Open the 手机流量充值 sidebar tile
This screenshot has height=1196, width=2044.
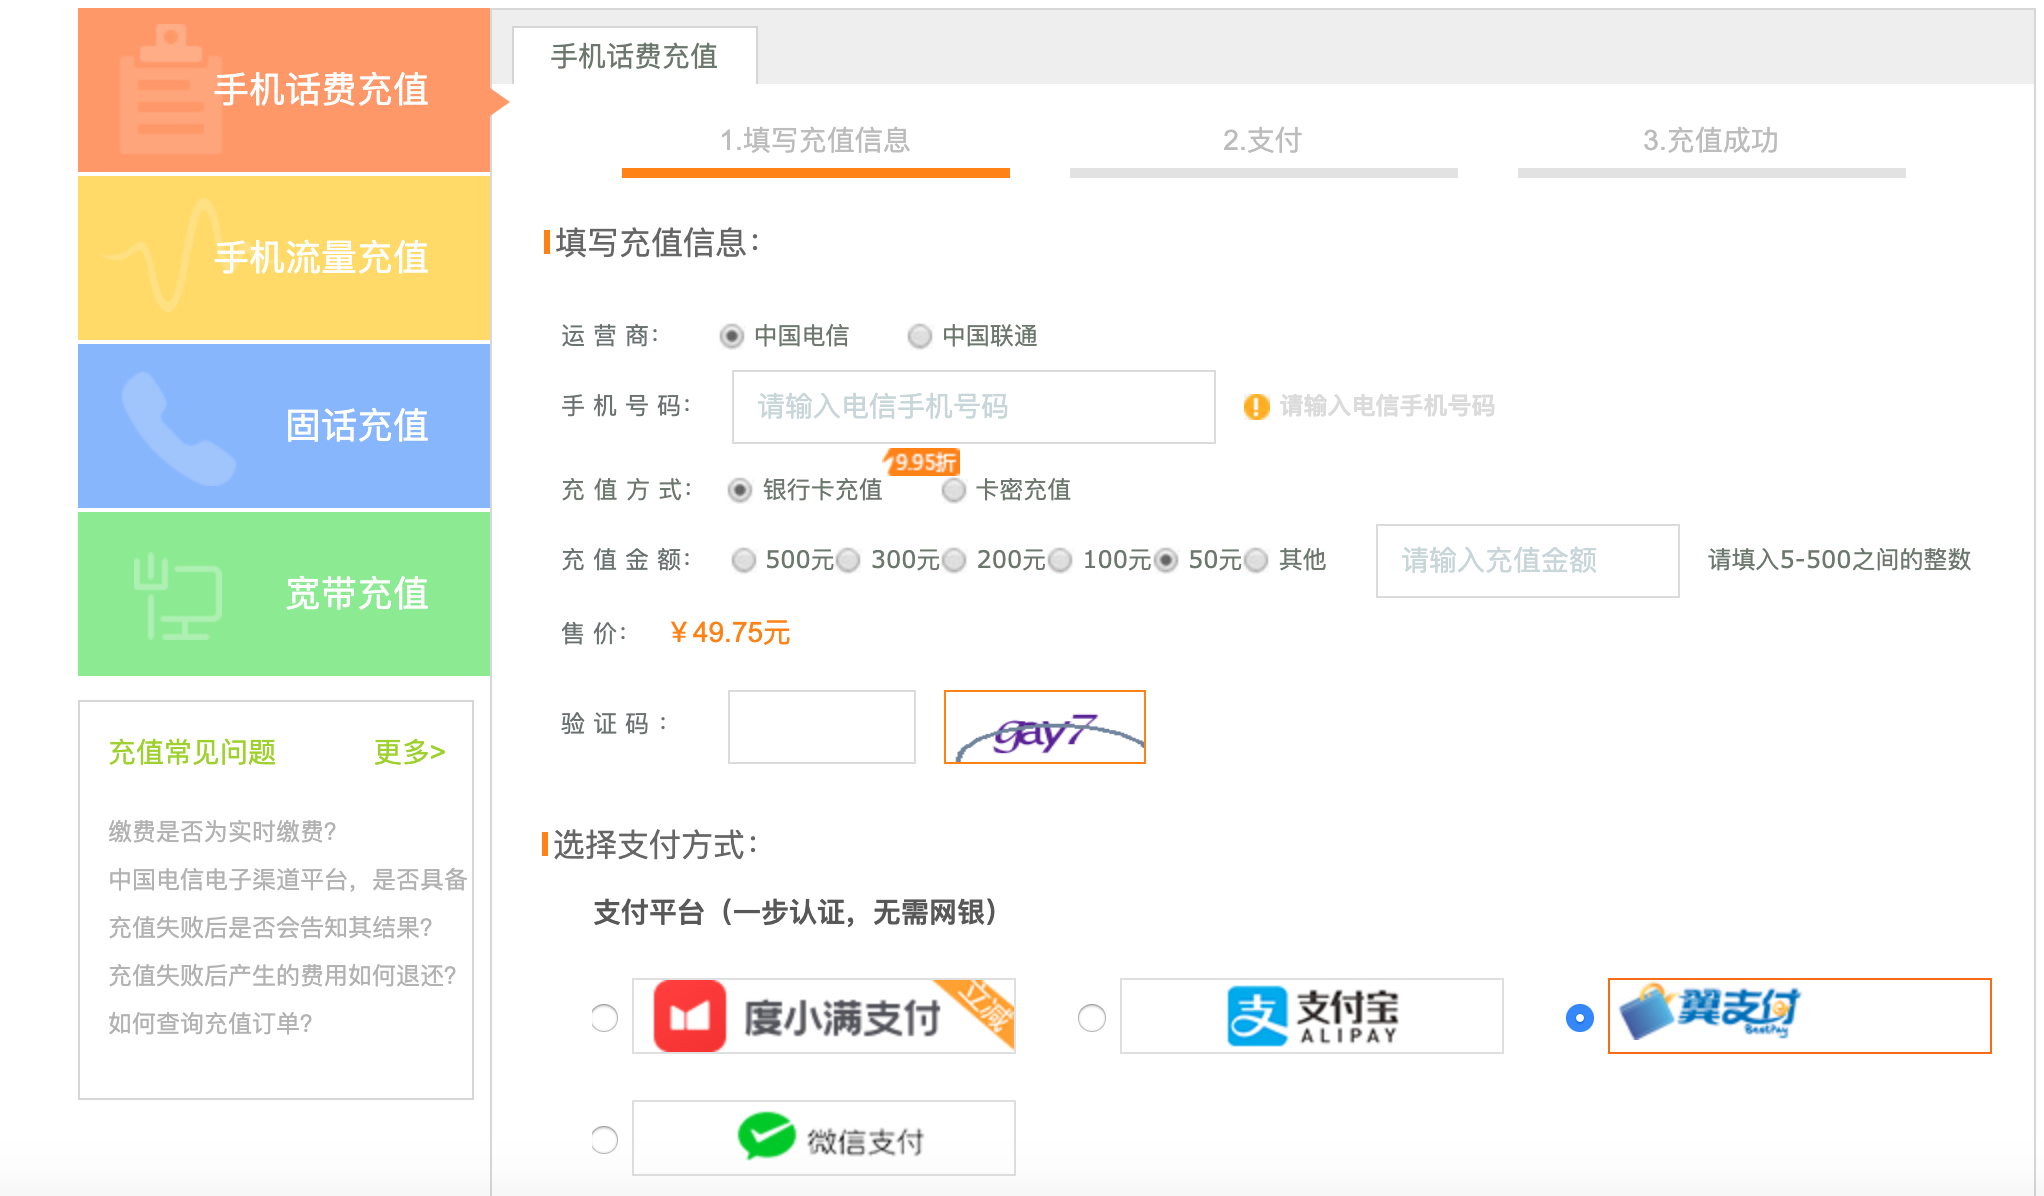coord(284,258)
